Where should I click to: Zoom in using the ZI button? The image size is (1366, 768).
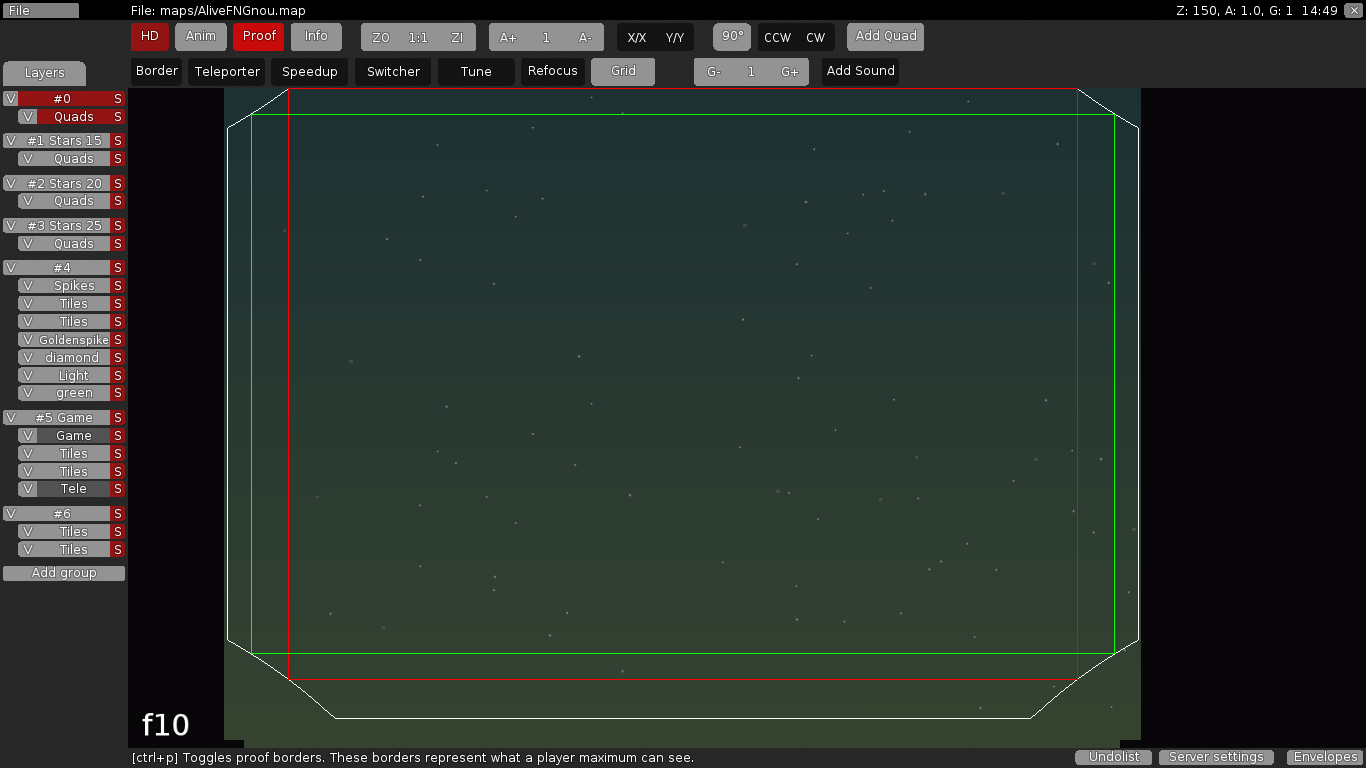456,36
